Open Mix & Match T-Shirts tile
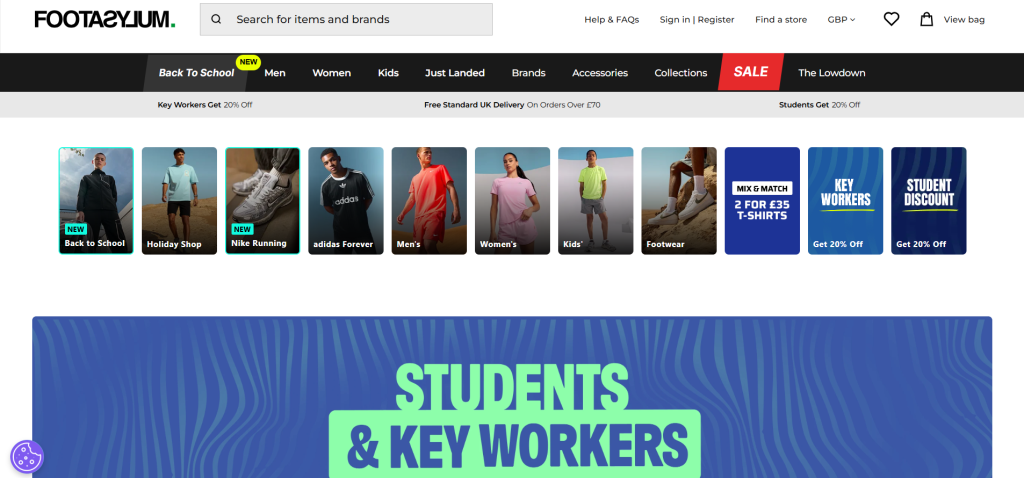Image resolution: width=1024 pixels, height=478 pixels. [x=762, y=200]
